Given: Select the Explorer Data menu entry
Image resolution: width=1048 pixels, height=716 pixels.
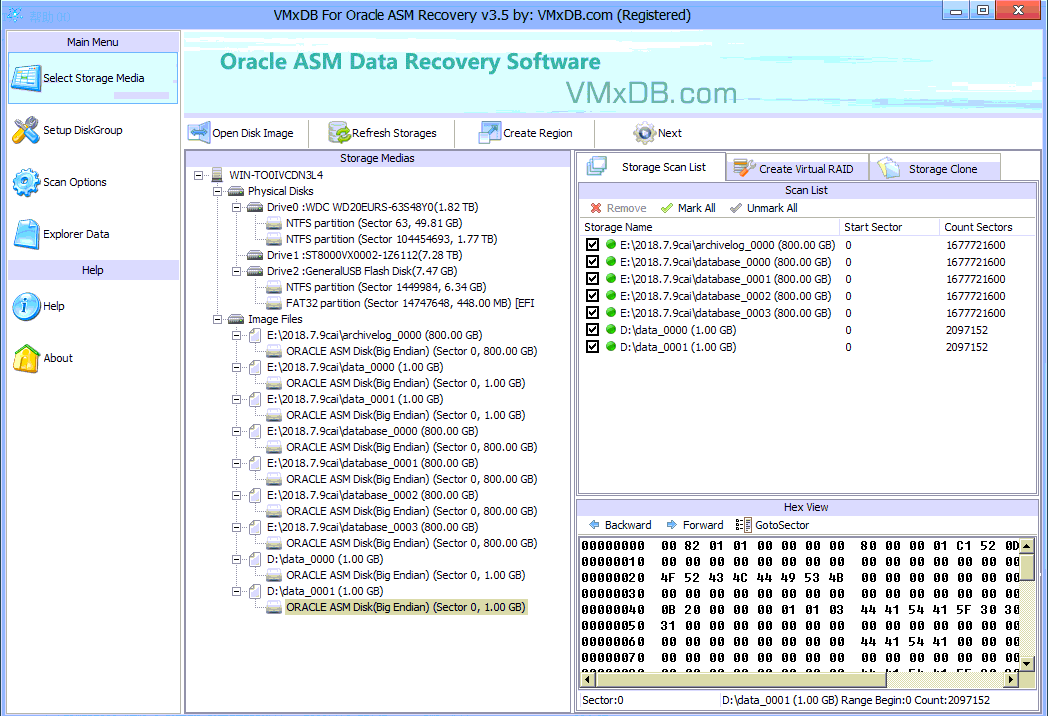Looking at the screenshot, I should [93, 234].
